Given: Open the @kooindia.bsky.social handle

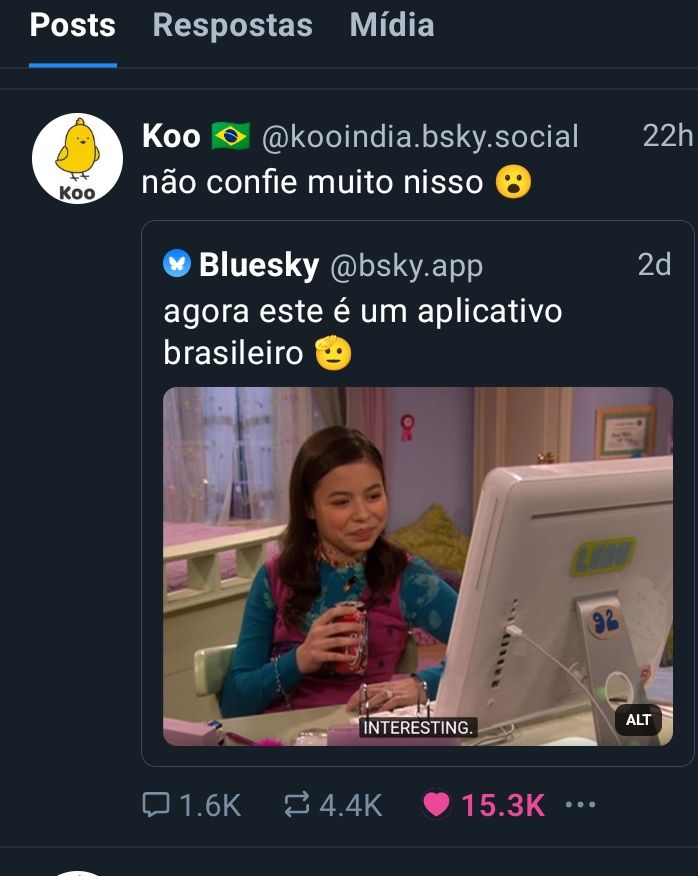Looking at the screenshot, I should click(x=420, y=136).
